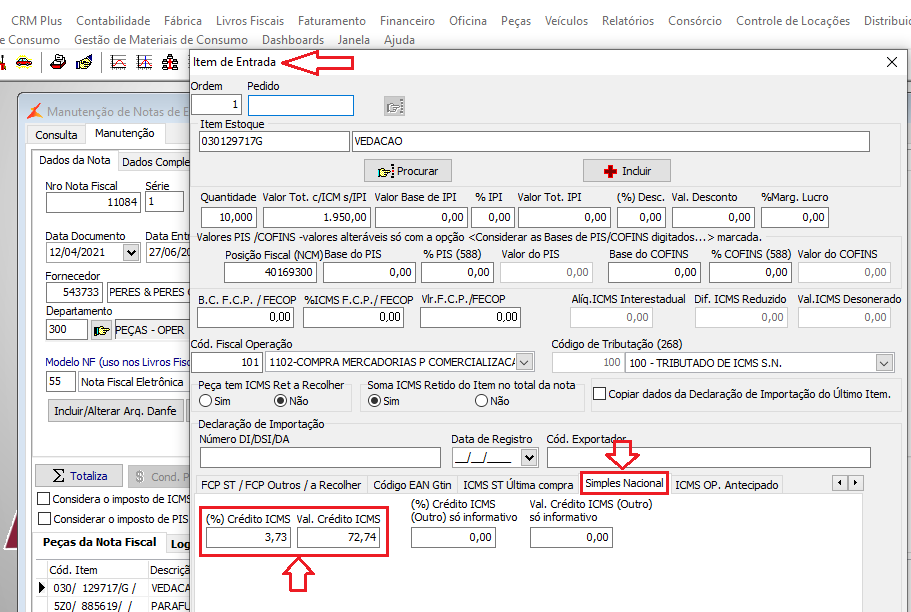Click the handshake toolbar icon
This screenshot has height=612, width=911.
(84, 62)
